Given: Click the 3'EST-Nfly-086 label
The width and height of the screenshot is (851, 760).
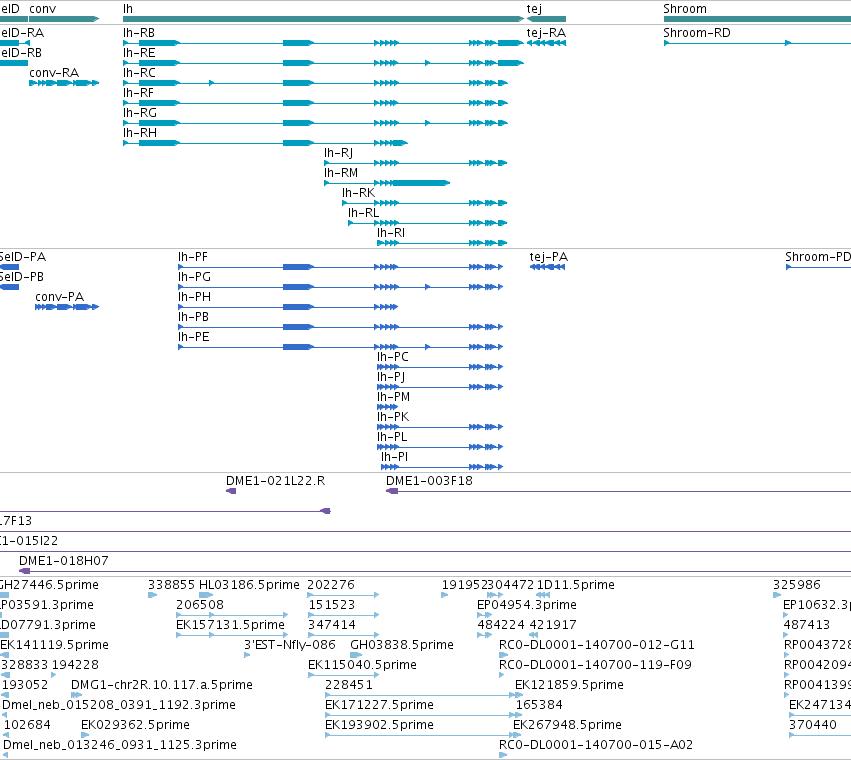Looking at the screenshot, I should click(x=290, y=645).
